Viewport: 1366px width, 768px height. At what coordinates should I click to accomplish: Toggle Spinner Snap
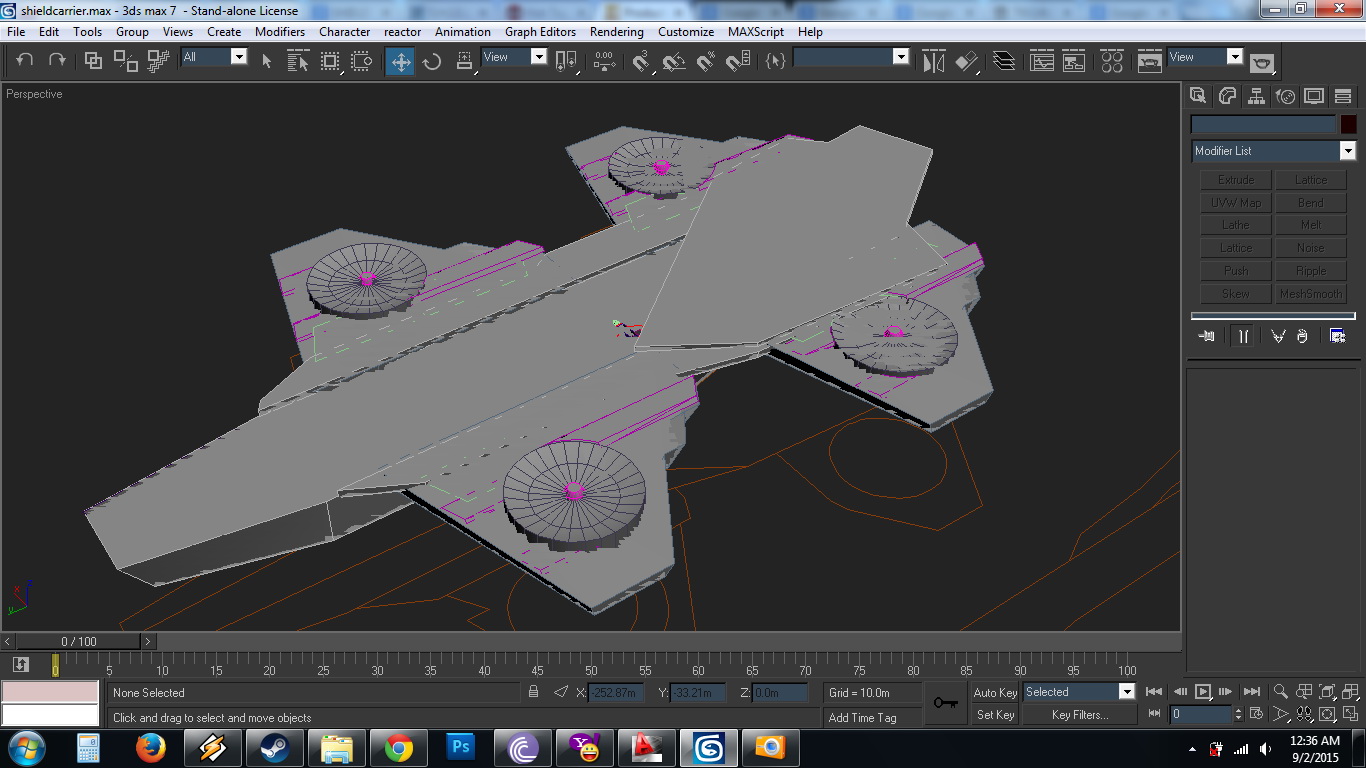(x=737, y=61)
